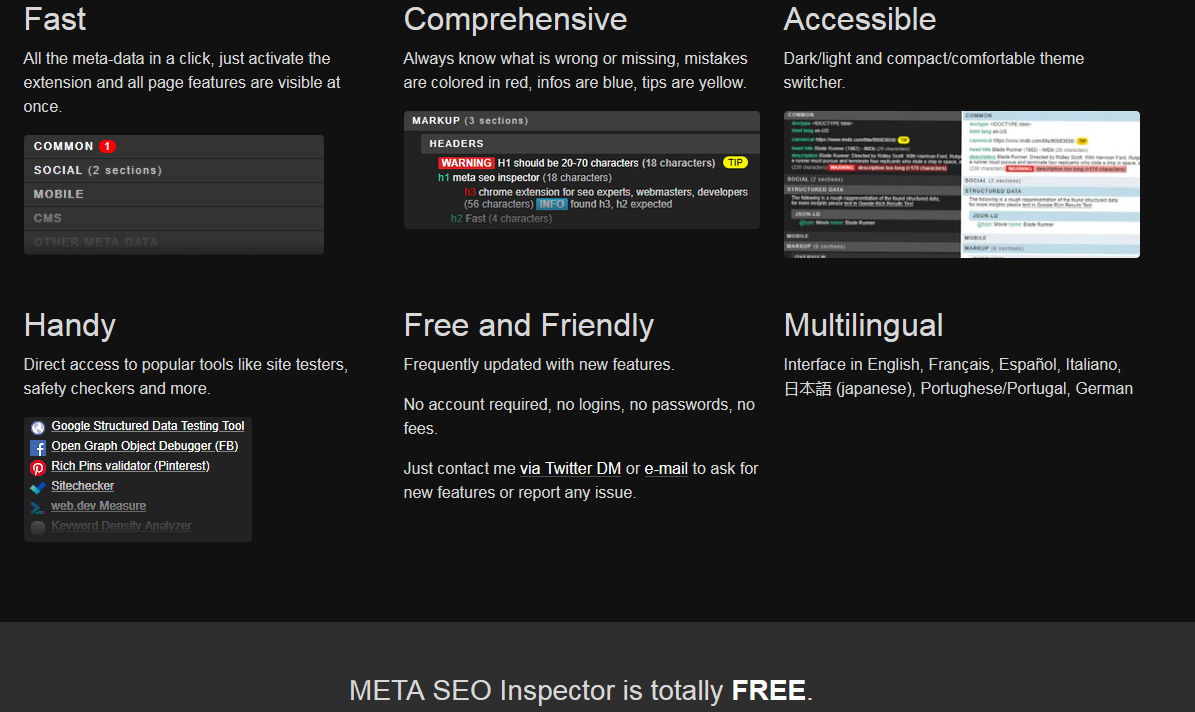The height and width of the screenshot is (712, 1195).
Task: Collapse the HEADERS subsection
Action: pyautogui.click(x=590, y=143)
